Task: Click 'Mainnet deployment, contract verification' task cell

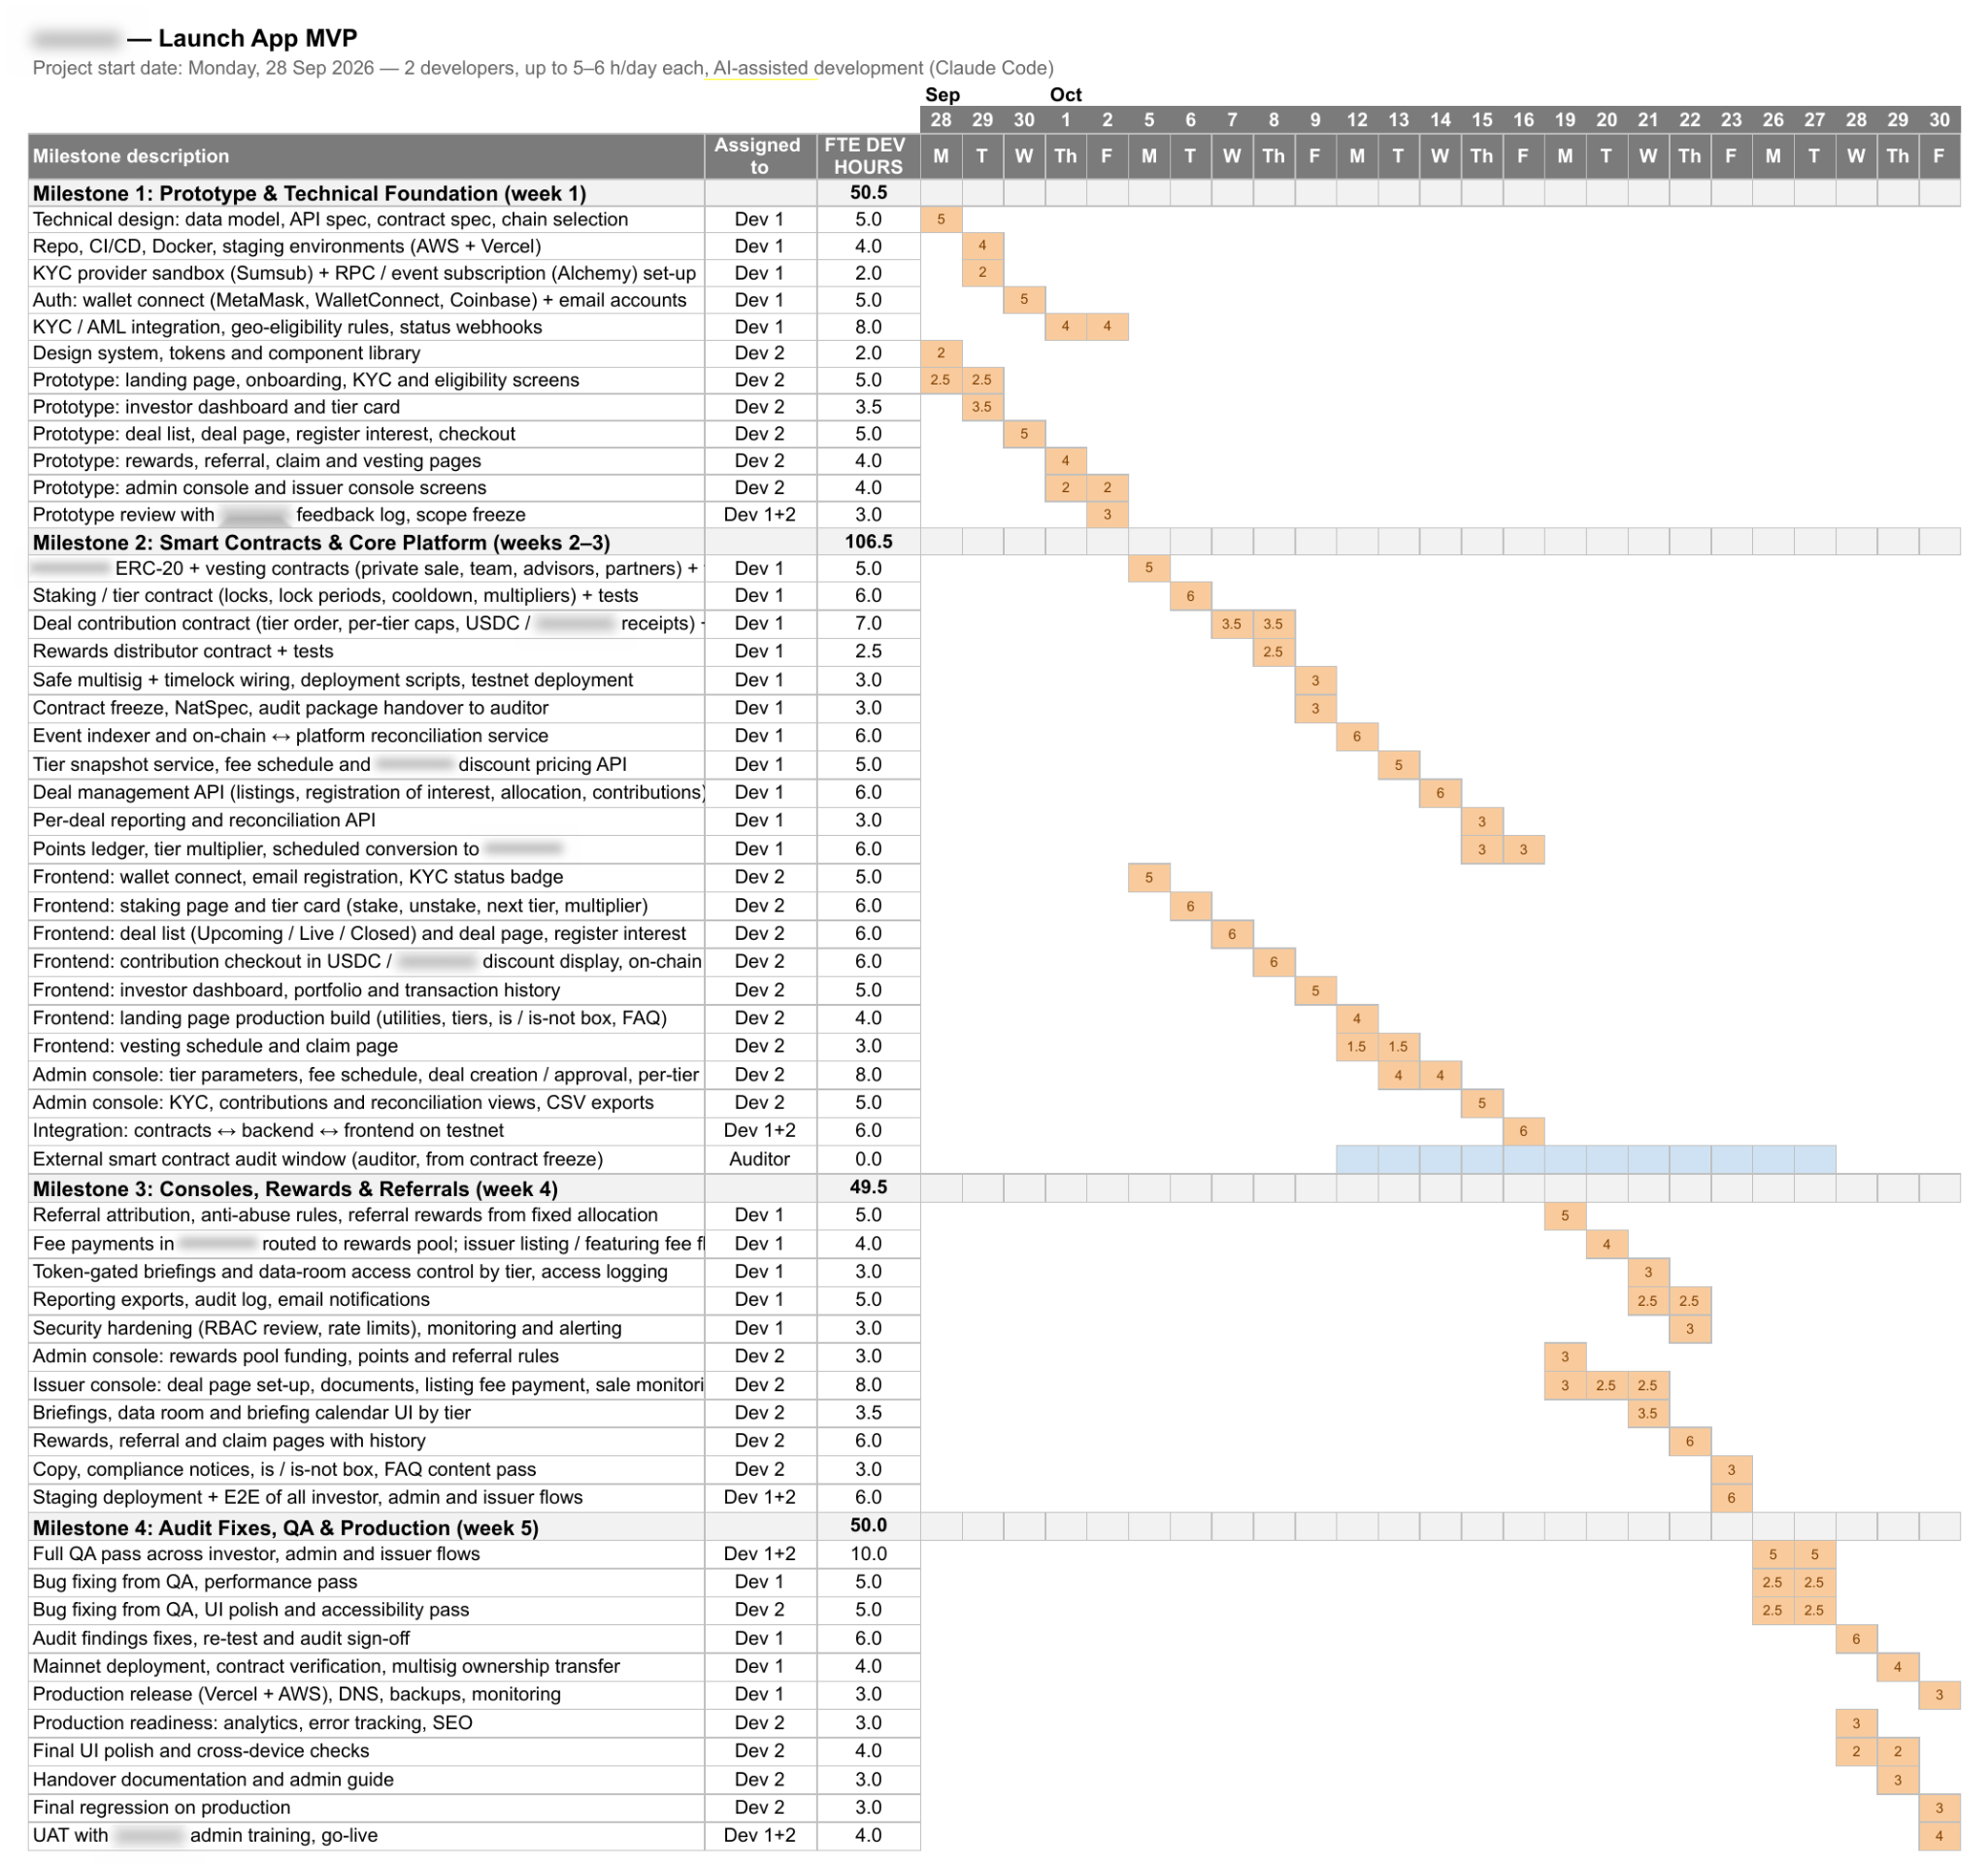Action: (x=366, y=1667)
